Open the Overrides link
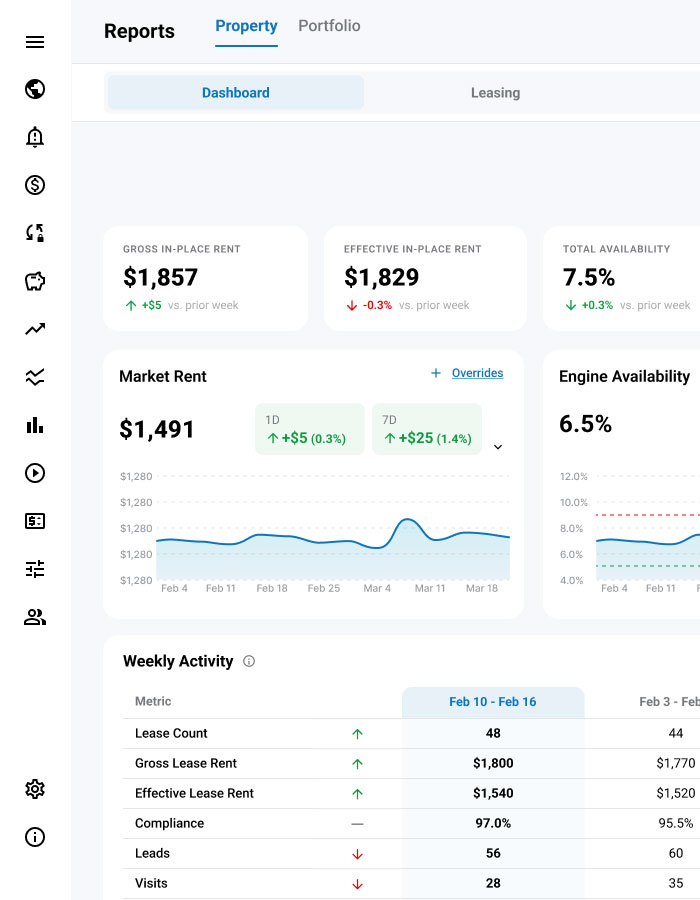 pos(477,373)
